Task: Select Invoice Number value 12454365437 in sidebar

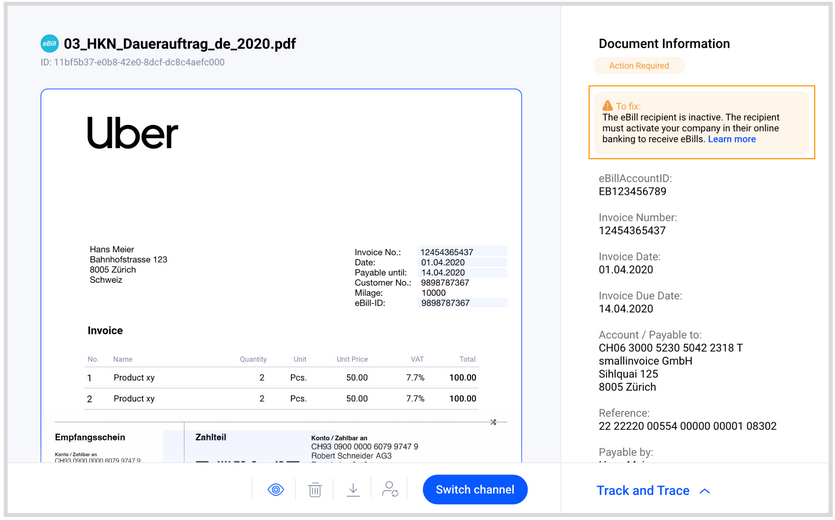Action: 632,231
